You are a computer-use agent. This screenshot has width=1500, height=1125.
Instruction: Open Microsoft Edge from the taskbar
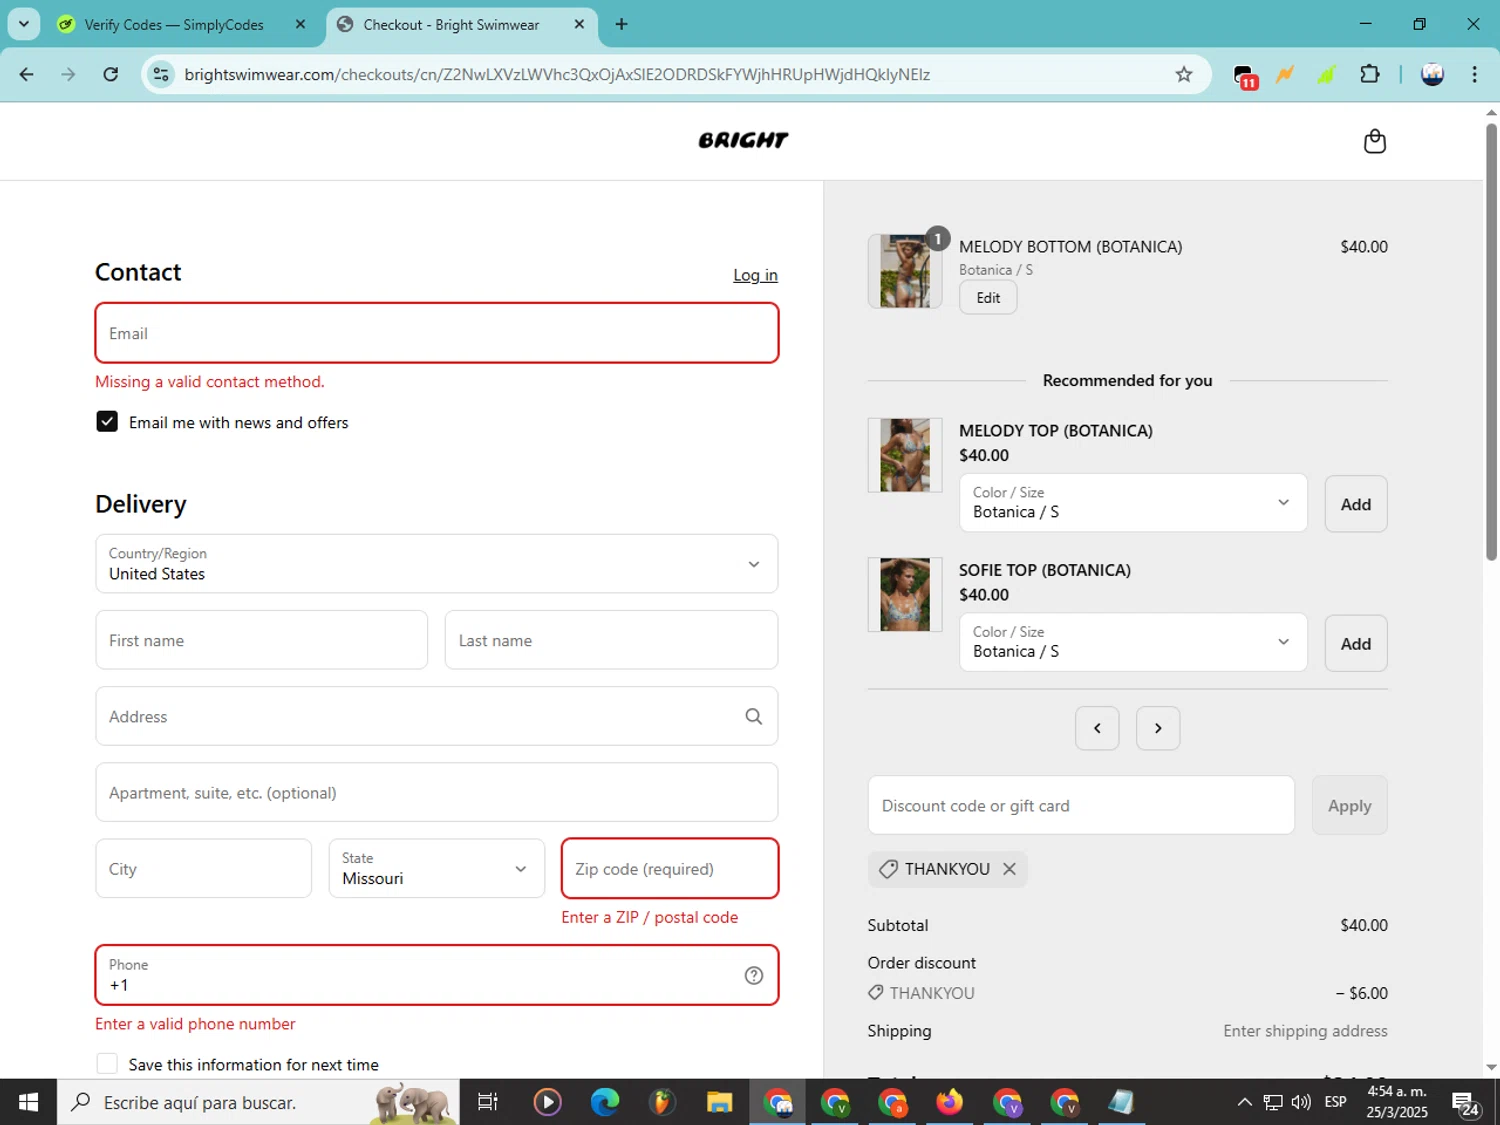pyautogui.click(x=605, y=1102)
